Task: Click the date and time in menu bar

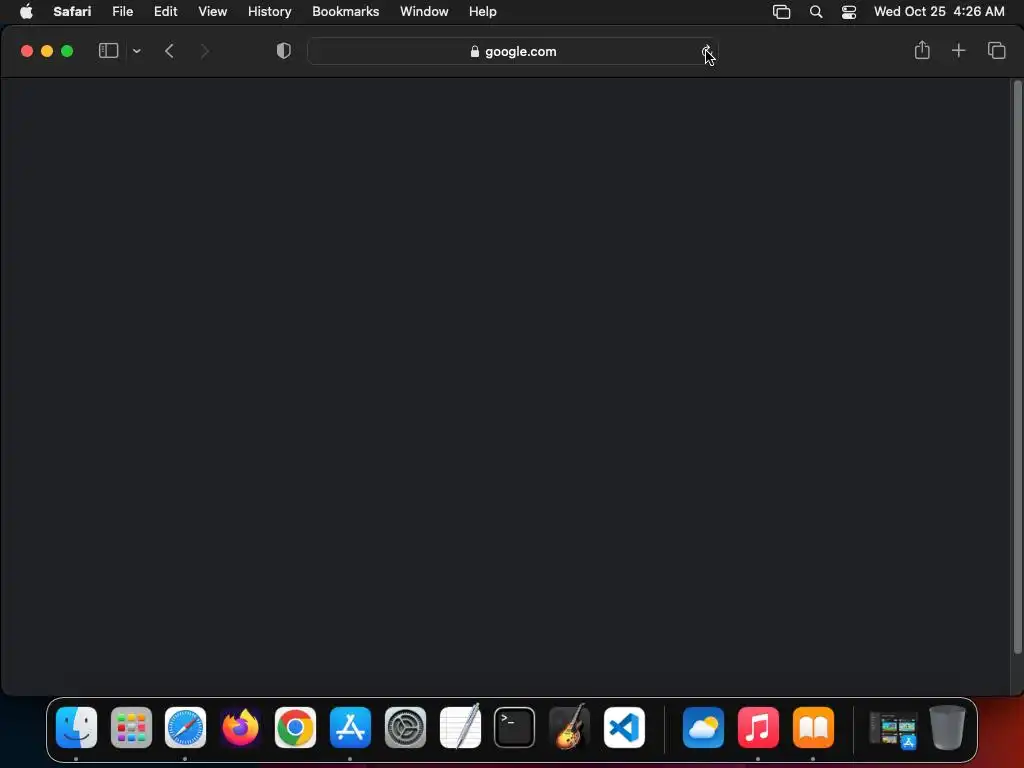Action: pyautogui.click(x=939, y=12)
